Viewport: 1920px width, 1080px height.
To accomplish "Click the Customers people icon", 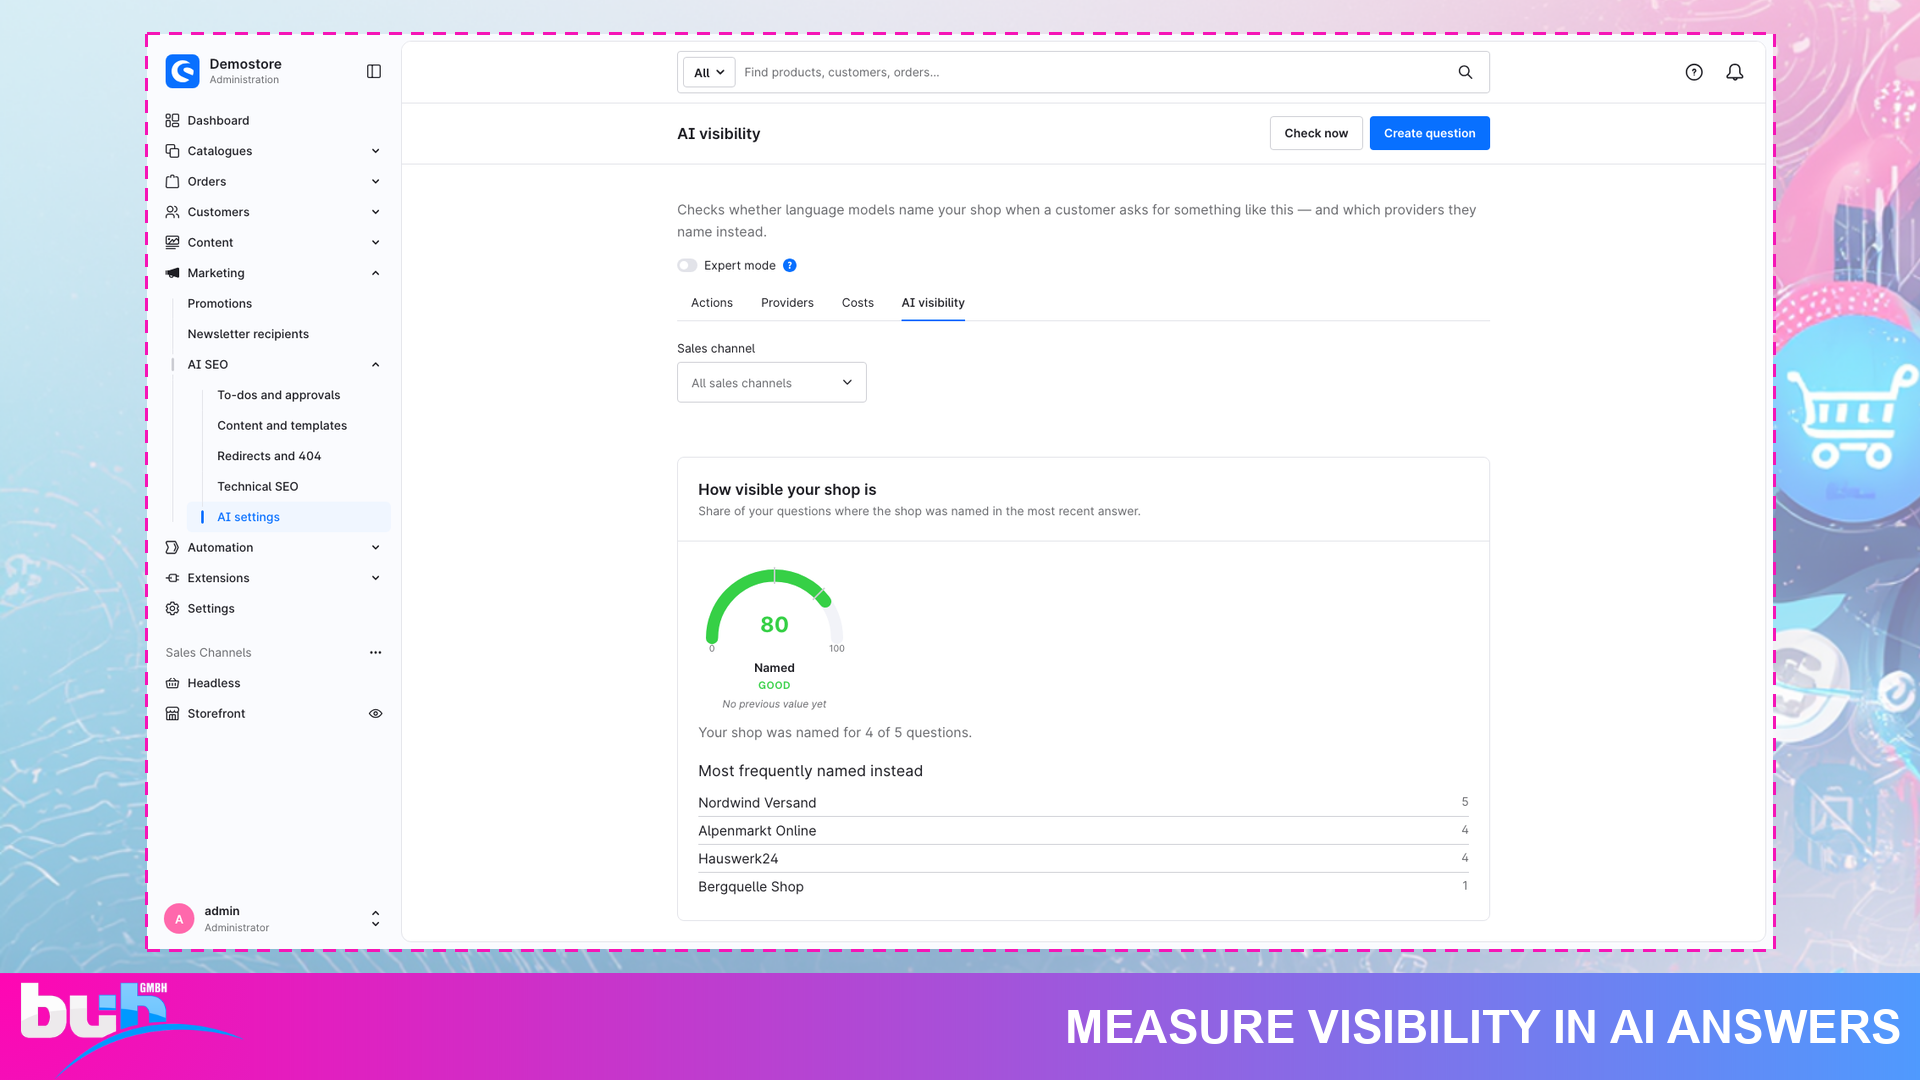I will click(172, 212).
